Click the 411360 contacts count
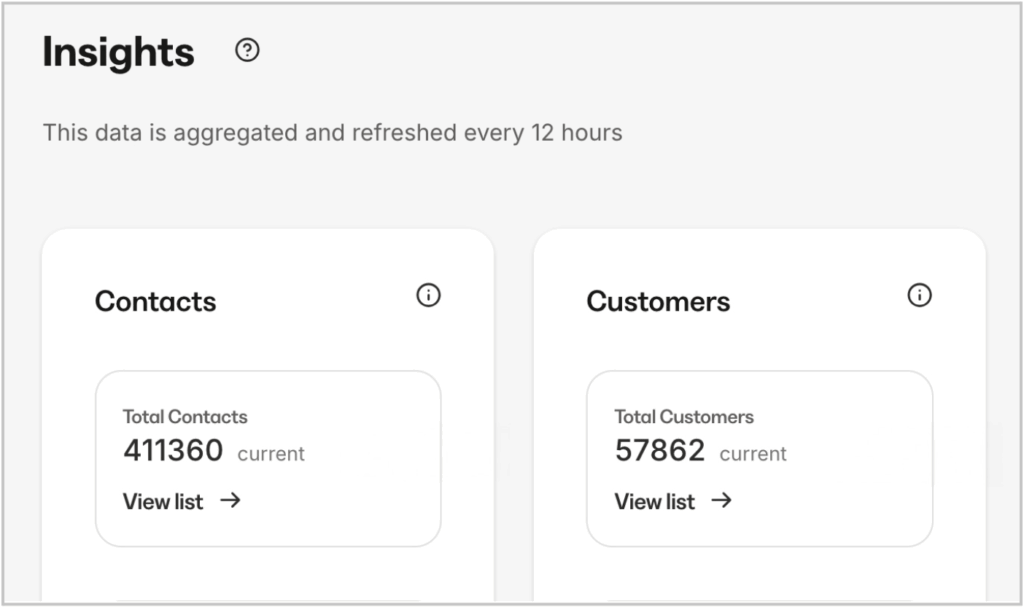Screen dimensions: 1024x607 [x=173, y=451]
